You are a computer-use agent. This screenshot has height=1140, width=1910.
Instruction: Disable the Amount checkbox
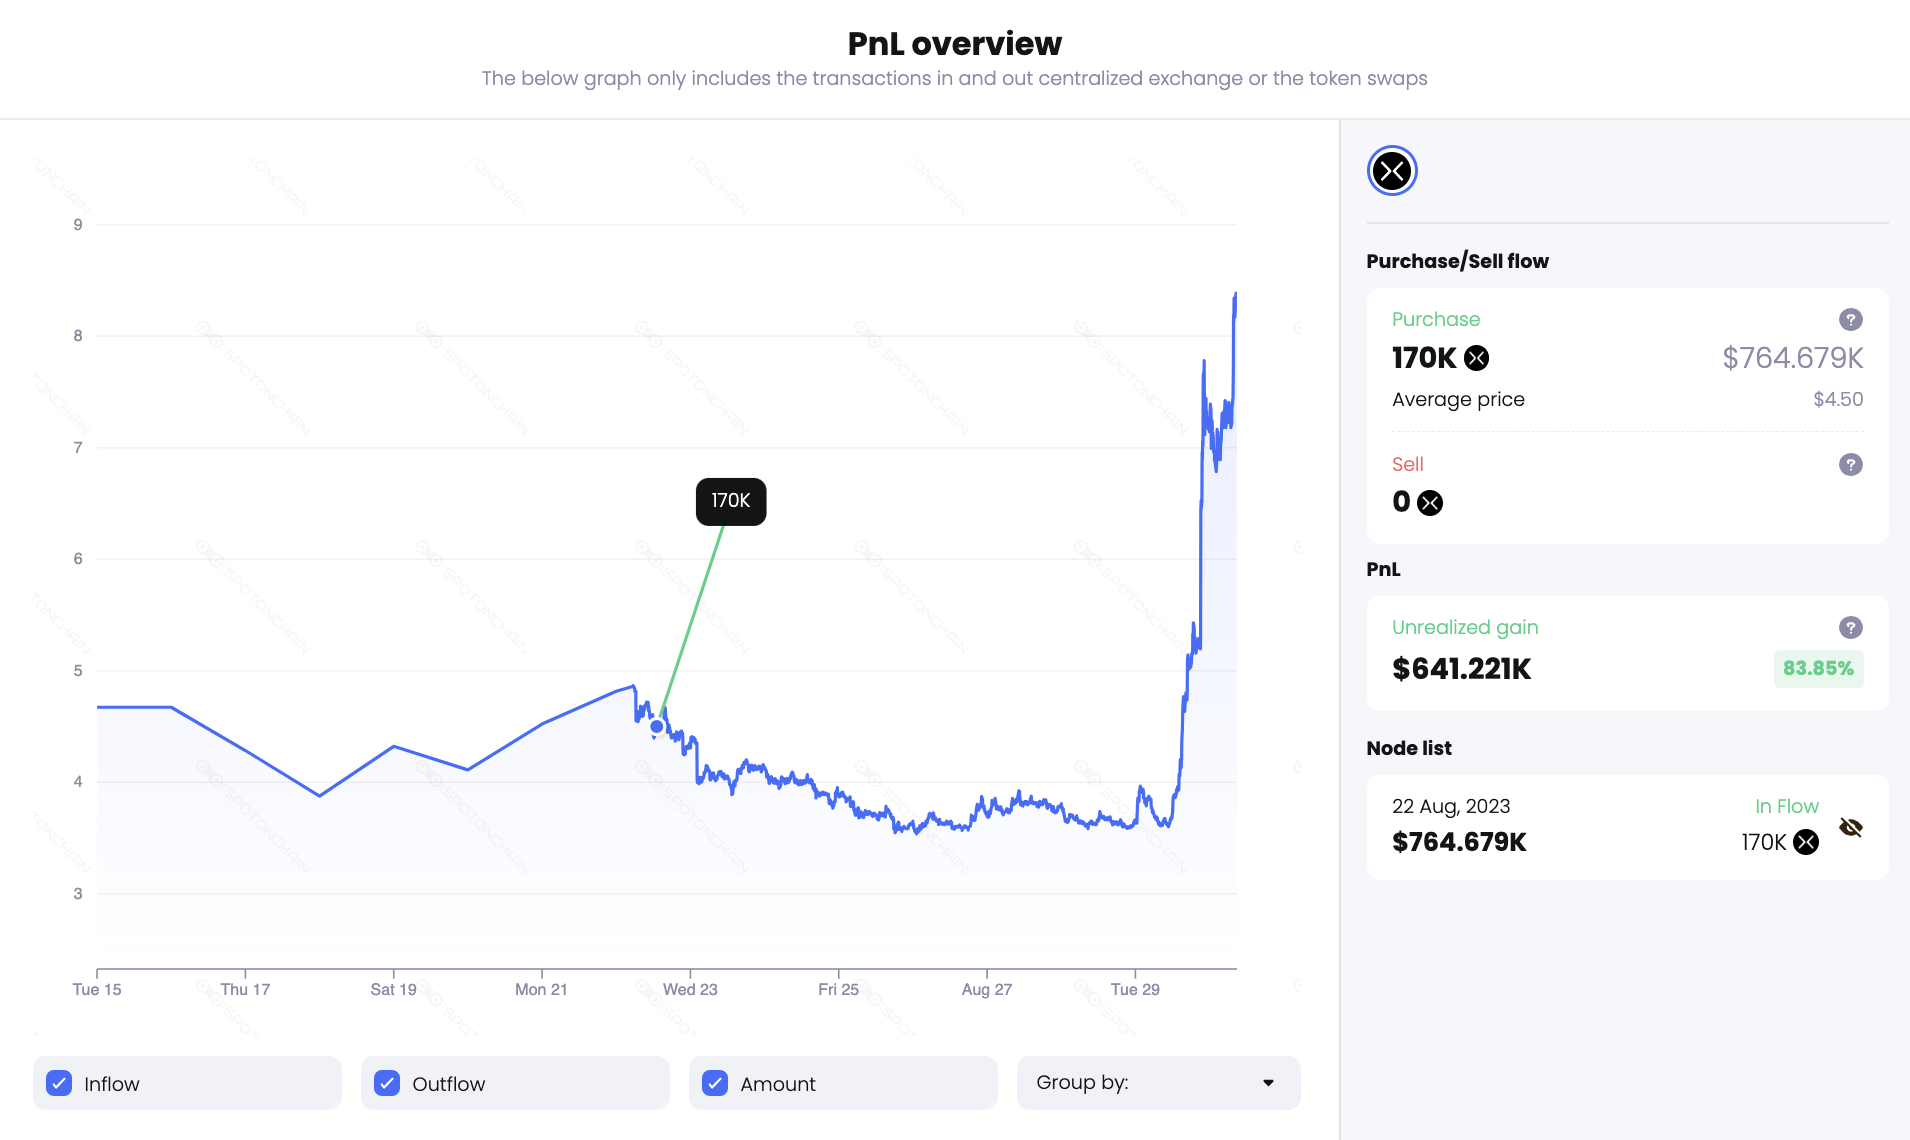coord(715,1083)
